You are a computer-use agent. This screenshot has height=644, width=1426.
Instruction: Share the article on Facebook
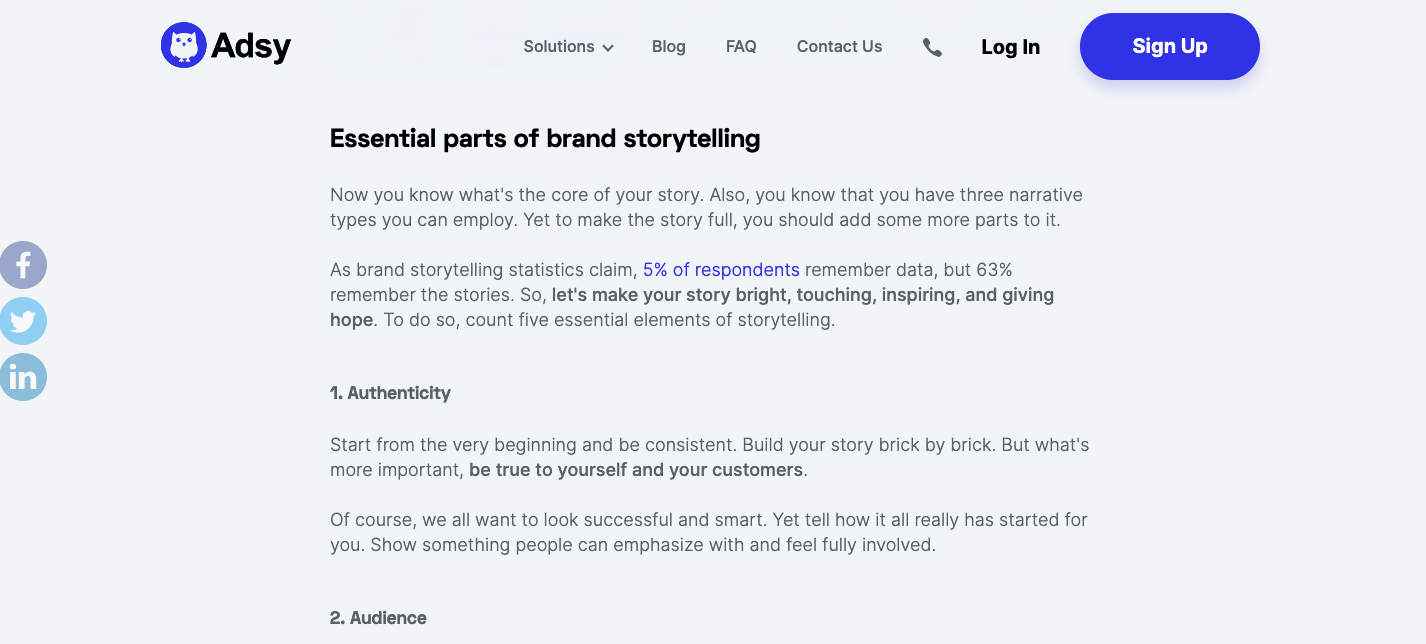pyautogui.click(x=23, y=266)
